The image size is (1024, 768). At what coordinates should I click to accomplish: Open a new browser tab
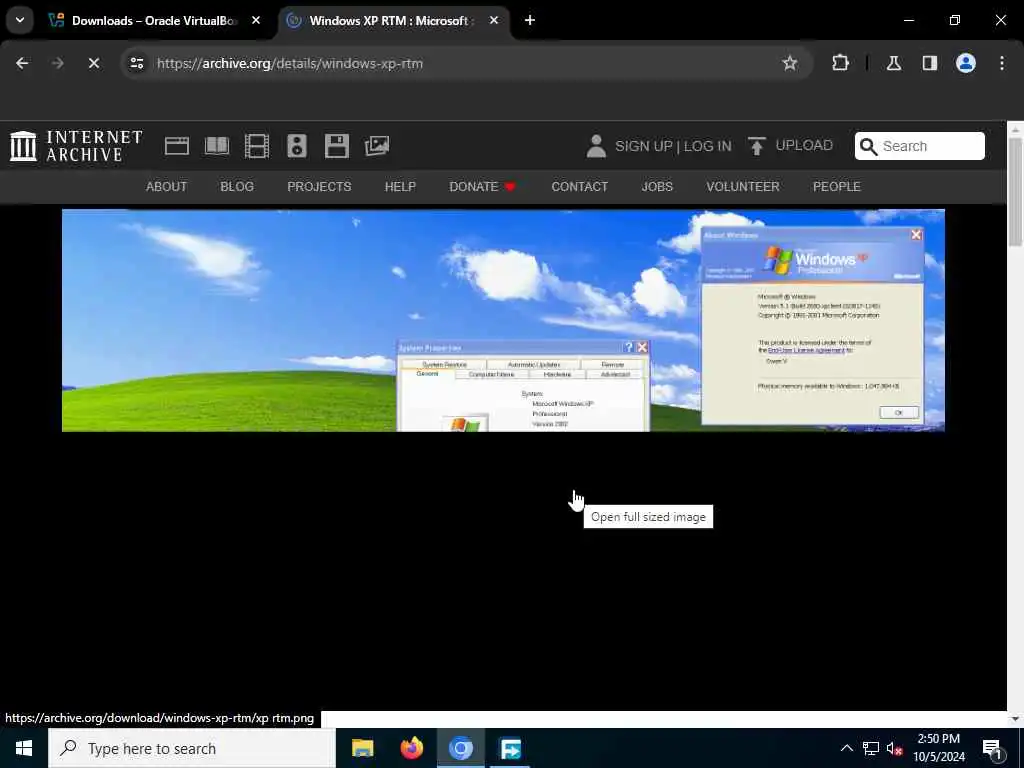click(x=530, y=20)
